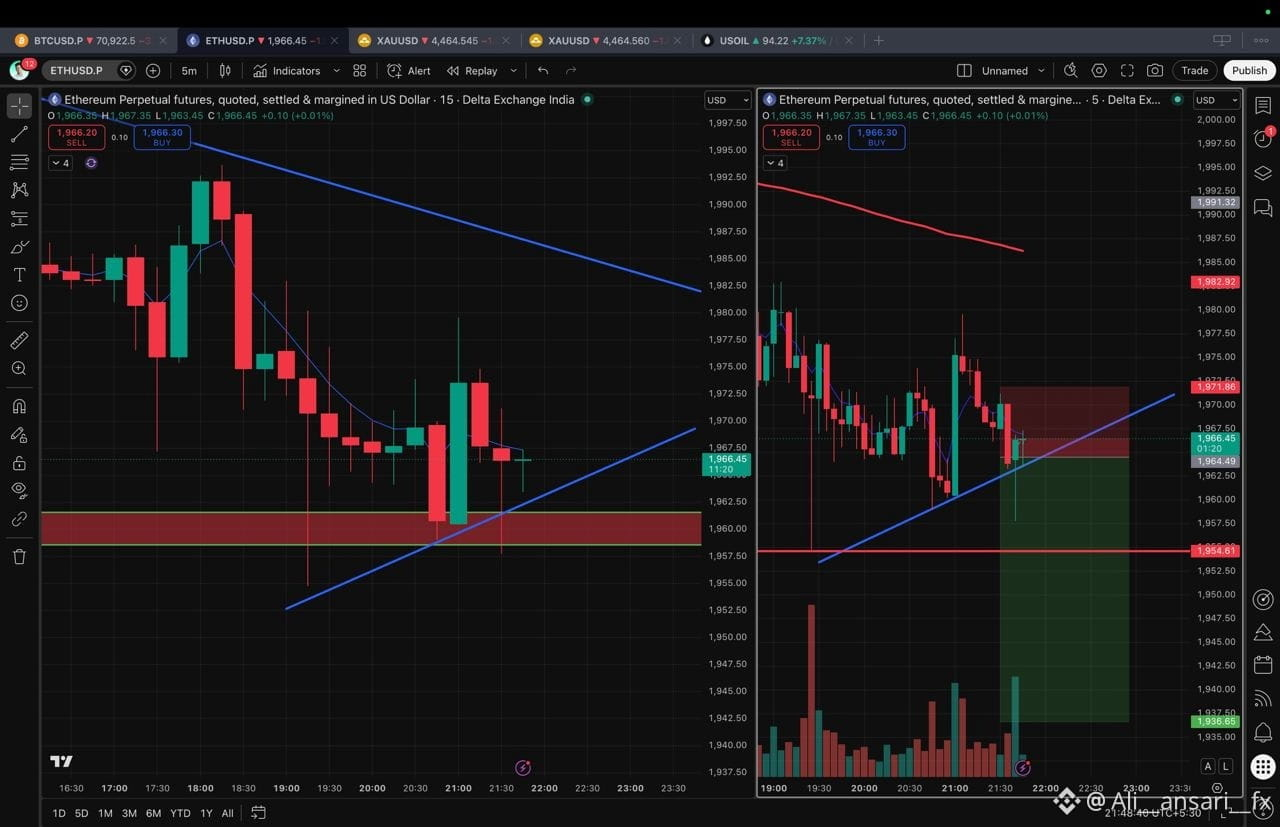Toggle stay in drawing mode
This screenshot has width=1280, height=827.
[19, 435]
